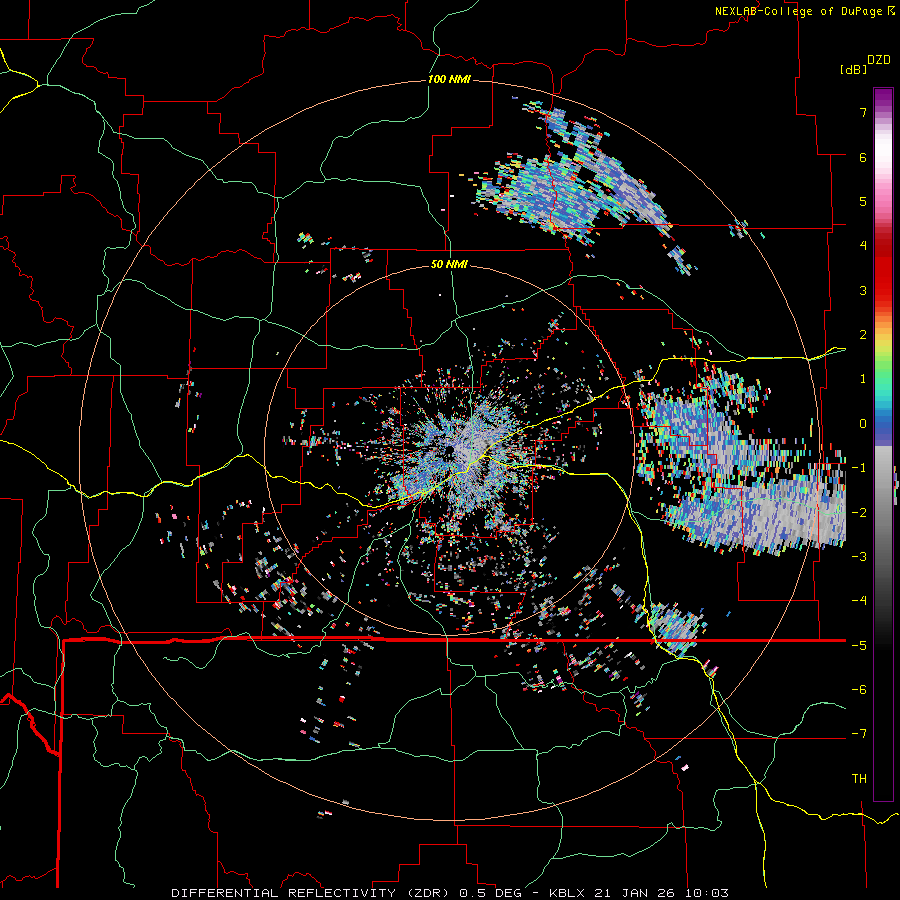
Task: Click the TH threshold label
Action: 859,778
